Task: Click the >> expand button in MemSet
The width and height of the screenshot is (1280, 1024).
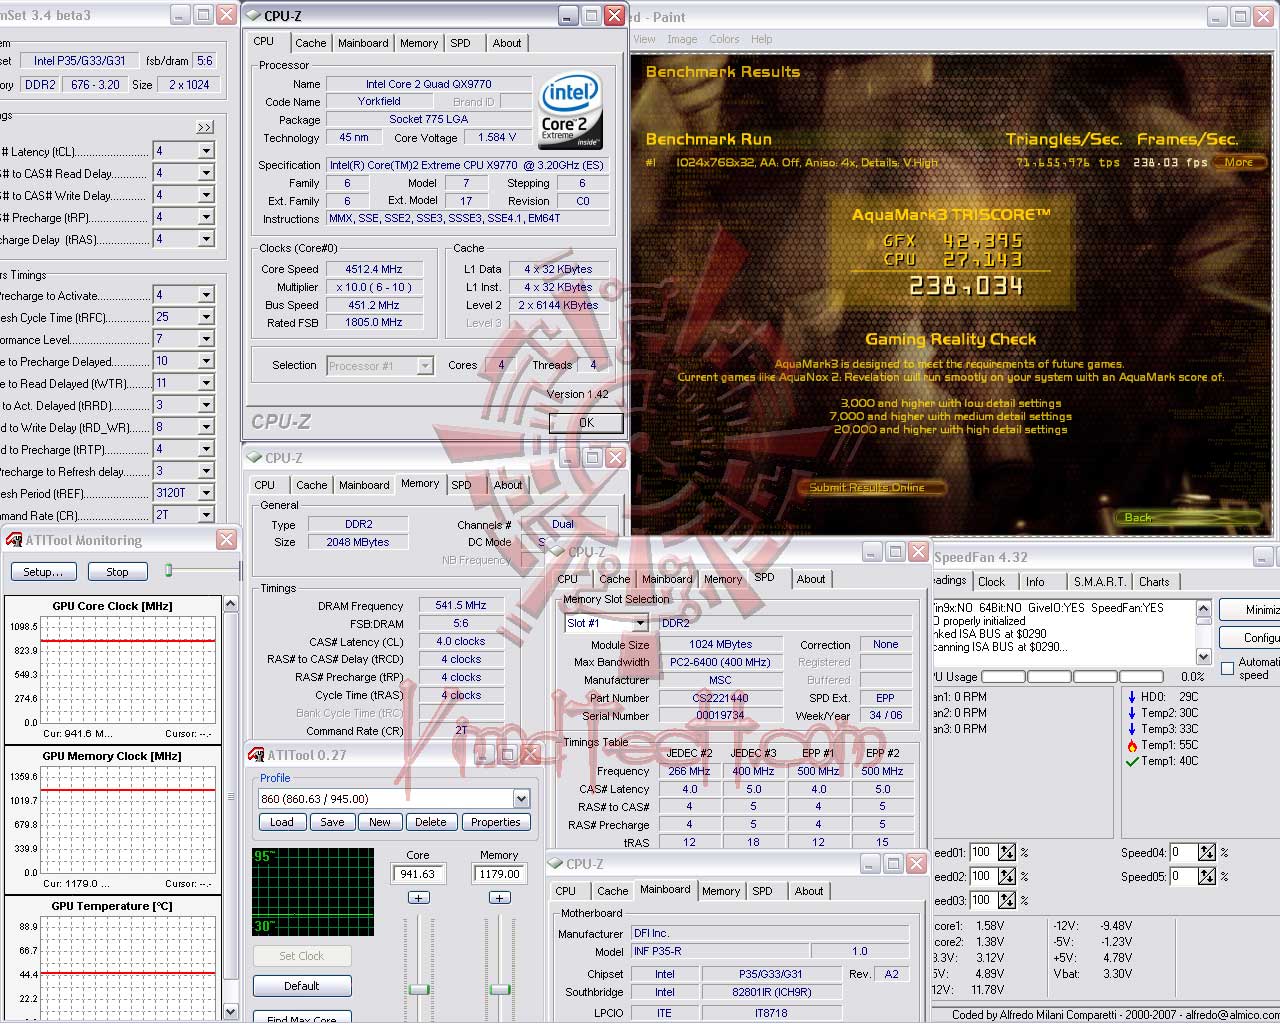Action: (205, 127)
